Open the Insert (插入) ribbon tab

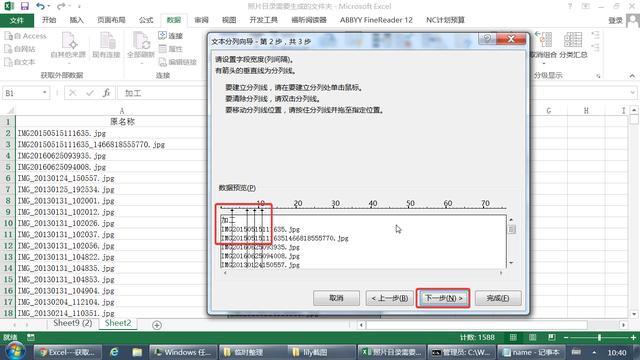[76, 20]
